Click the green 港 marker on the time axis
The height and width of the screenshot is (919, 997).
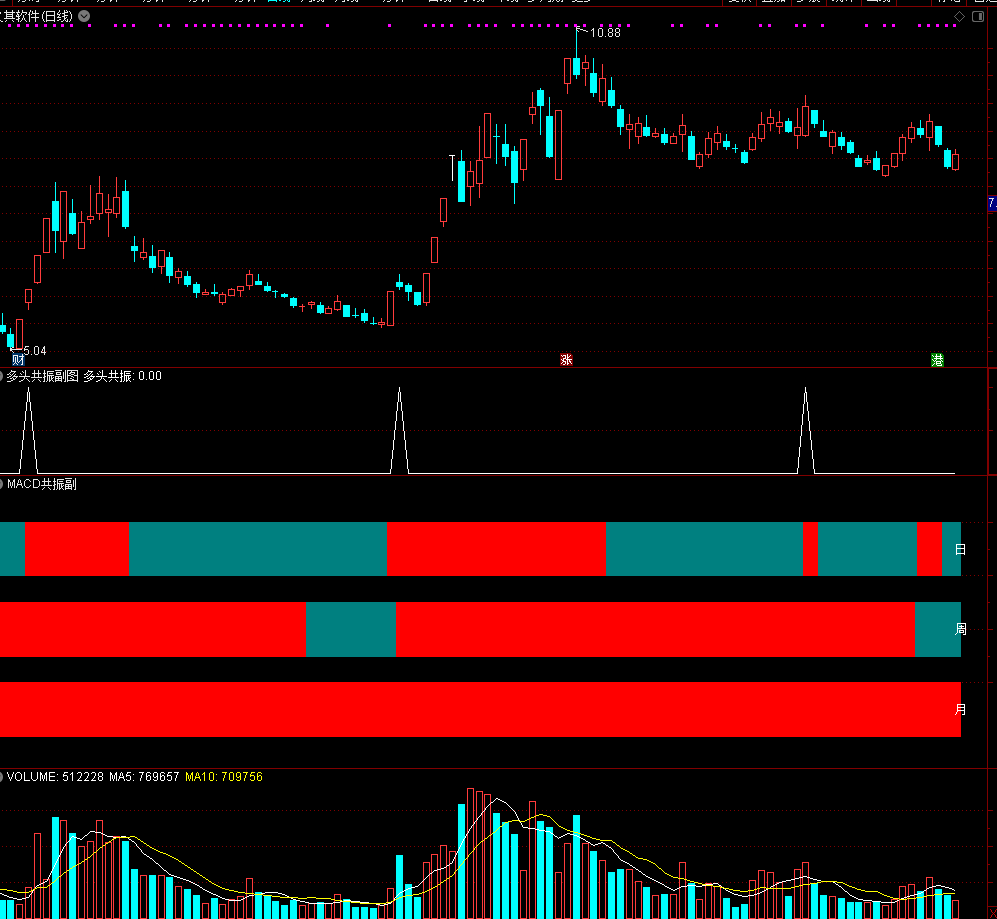pos(937,360)
